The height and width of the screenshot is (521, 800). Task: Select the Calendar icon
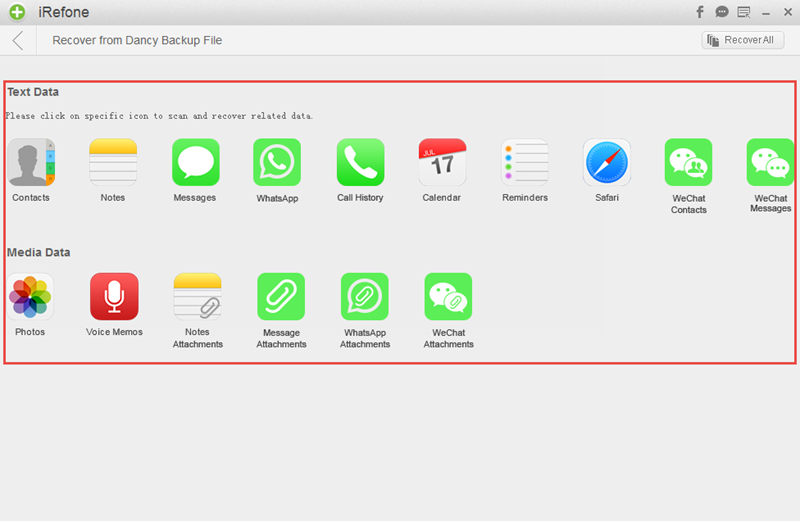click(442, 162)
